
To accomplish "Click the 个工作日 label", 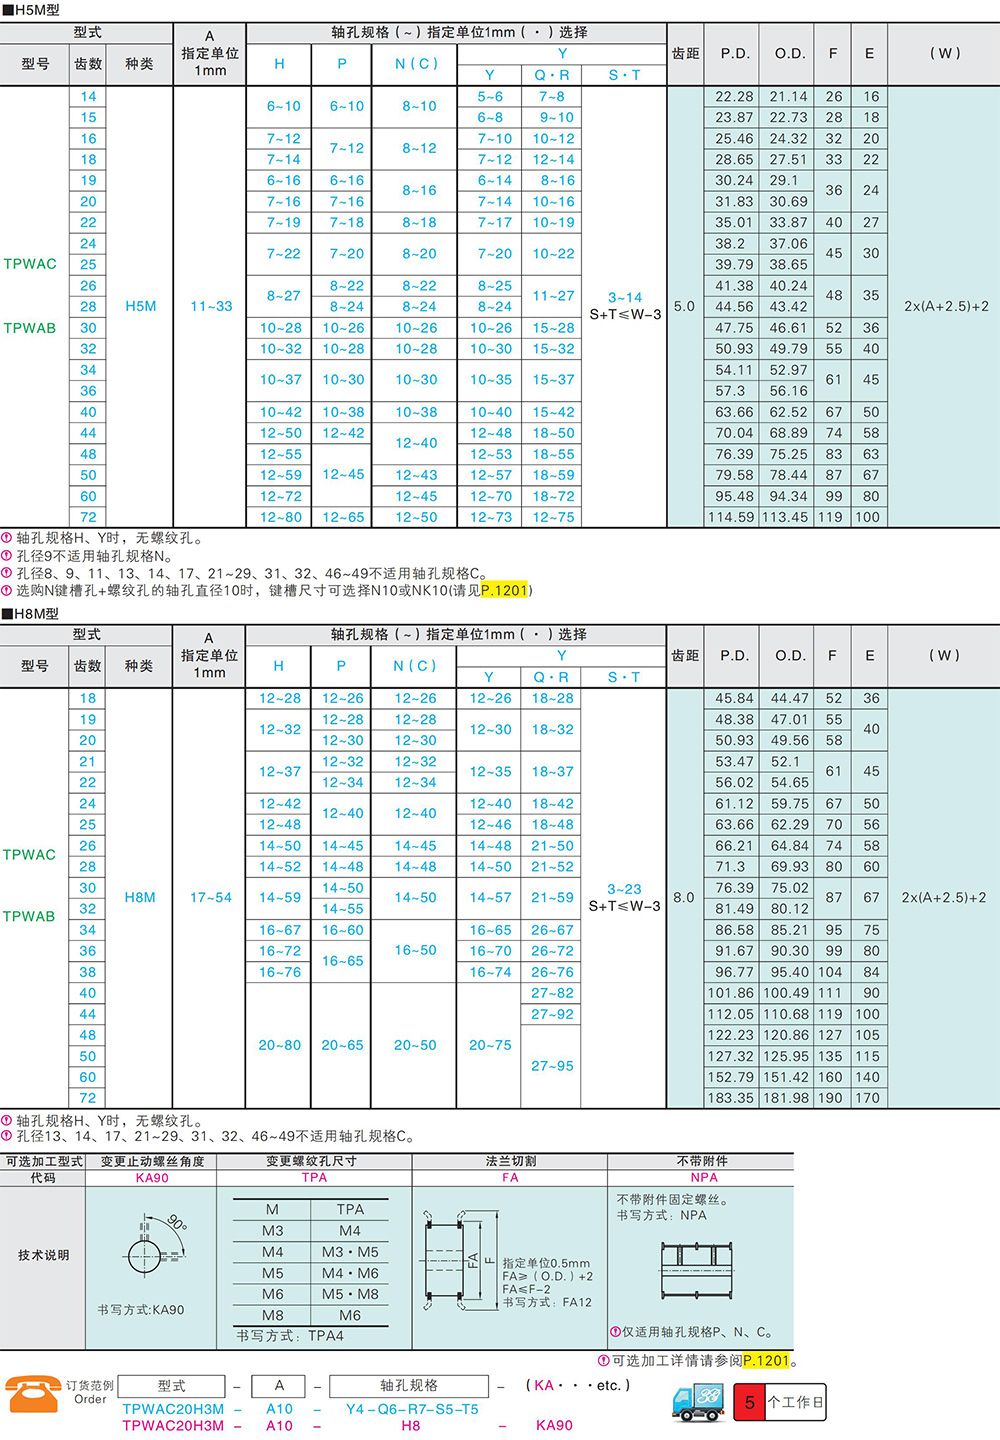I will click(796, 1402).
